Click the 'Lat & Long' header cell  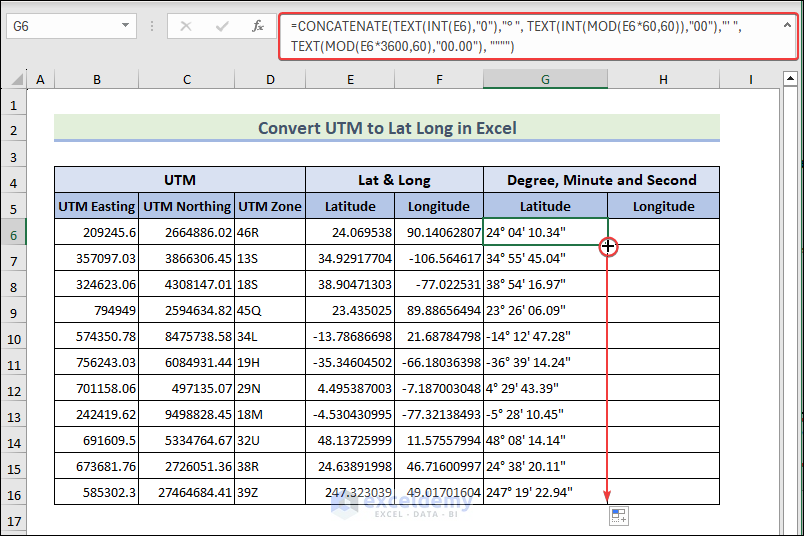coord(394,180)
